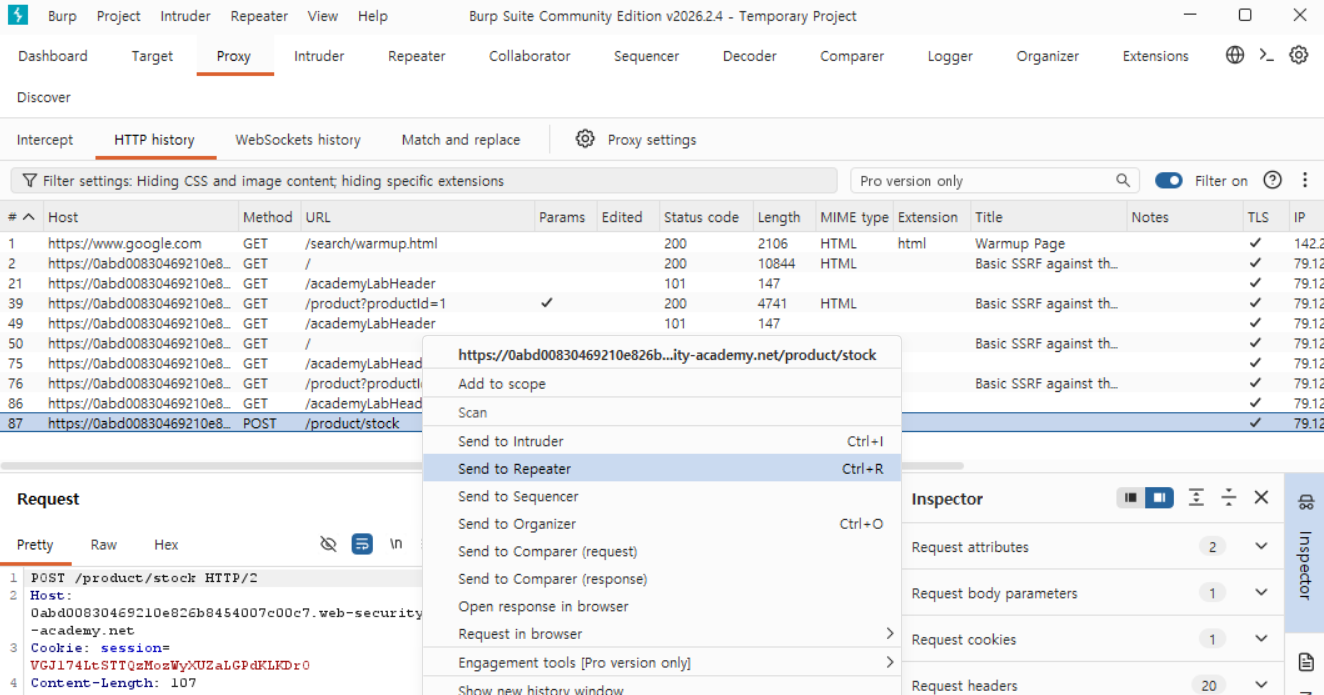Viewport: 1324px width, 695px height.
Task: Select the www.google.com warmup.html row
Action: (x=662, y=243)
